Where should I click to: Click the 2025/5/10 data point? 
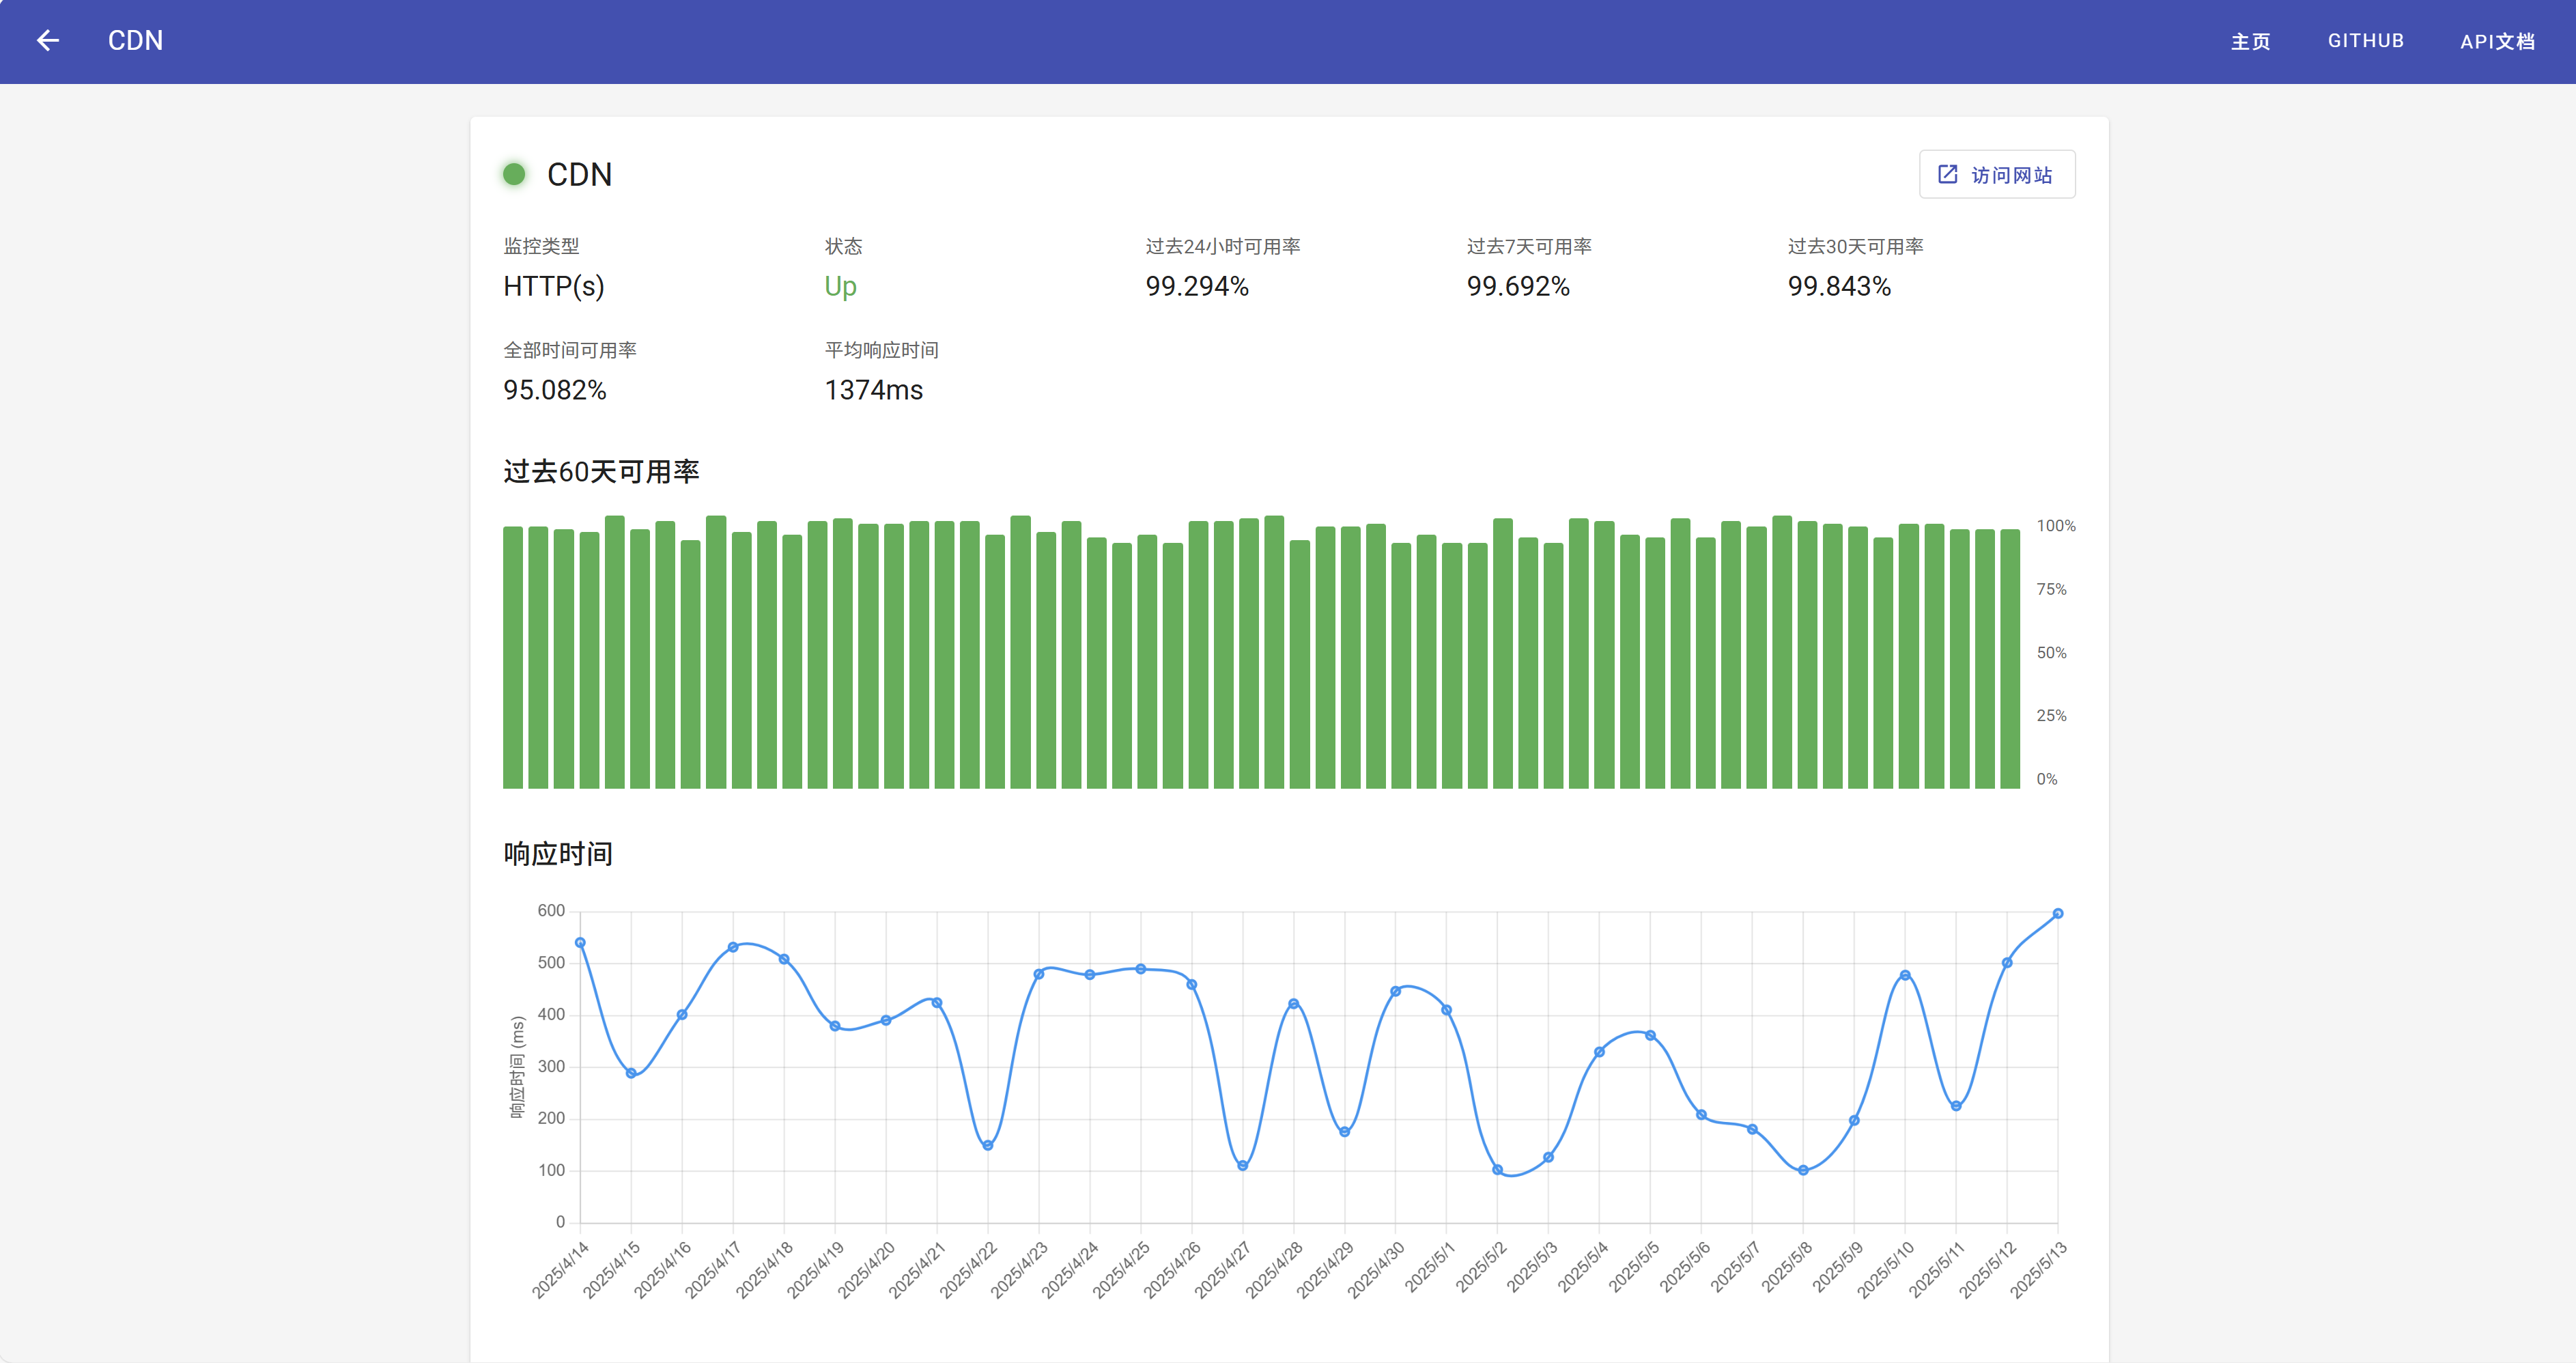tap(1905, 975)
